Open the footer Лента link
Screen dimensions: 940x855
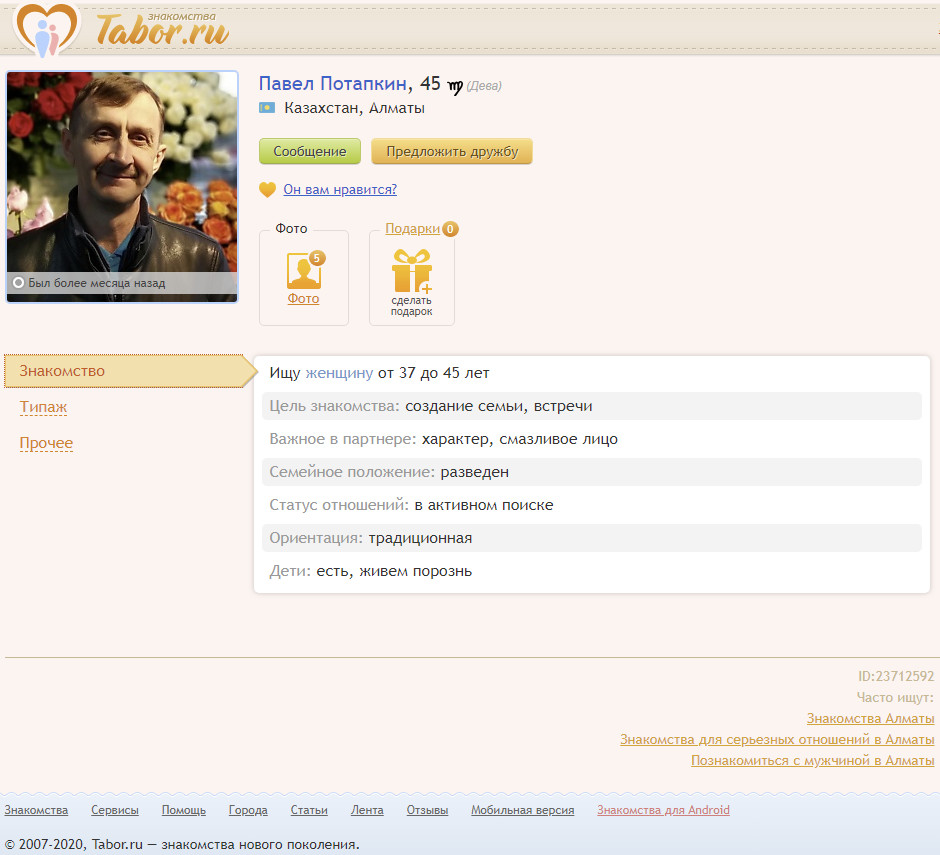click(x=367, y=810)
